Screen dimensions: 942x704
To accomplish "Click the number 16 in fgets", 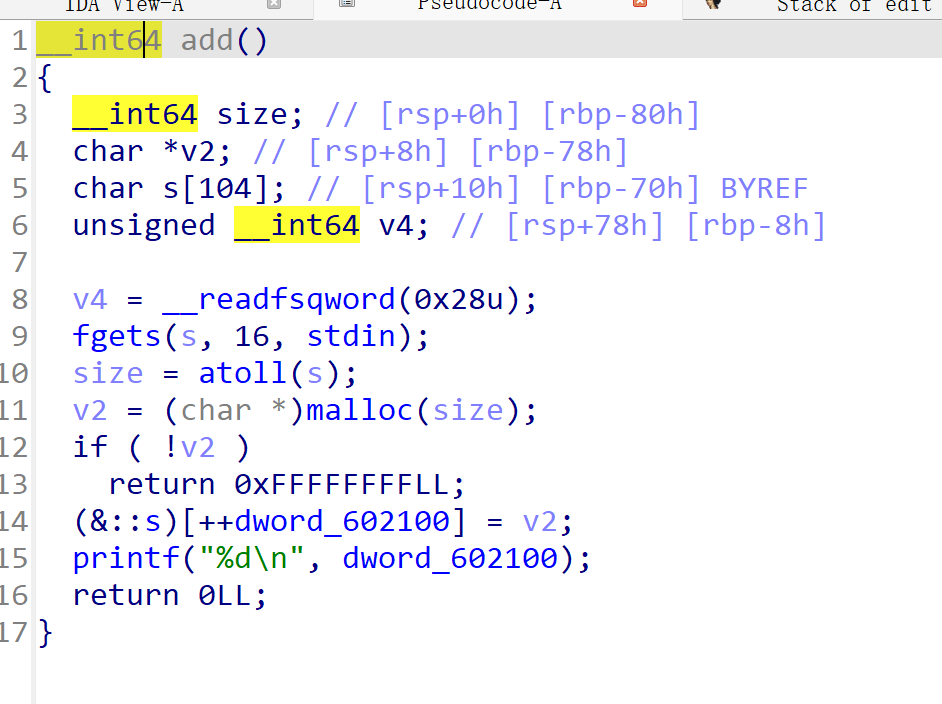I will pyautogui.click(x=252, y=336).
